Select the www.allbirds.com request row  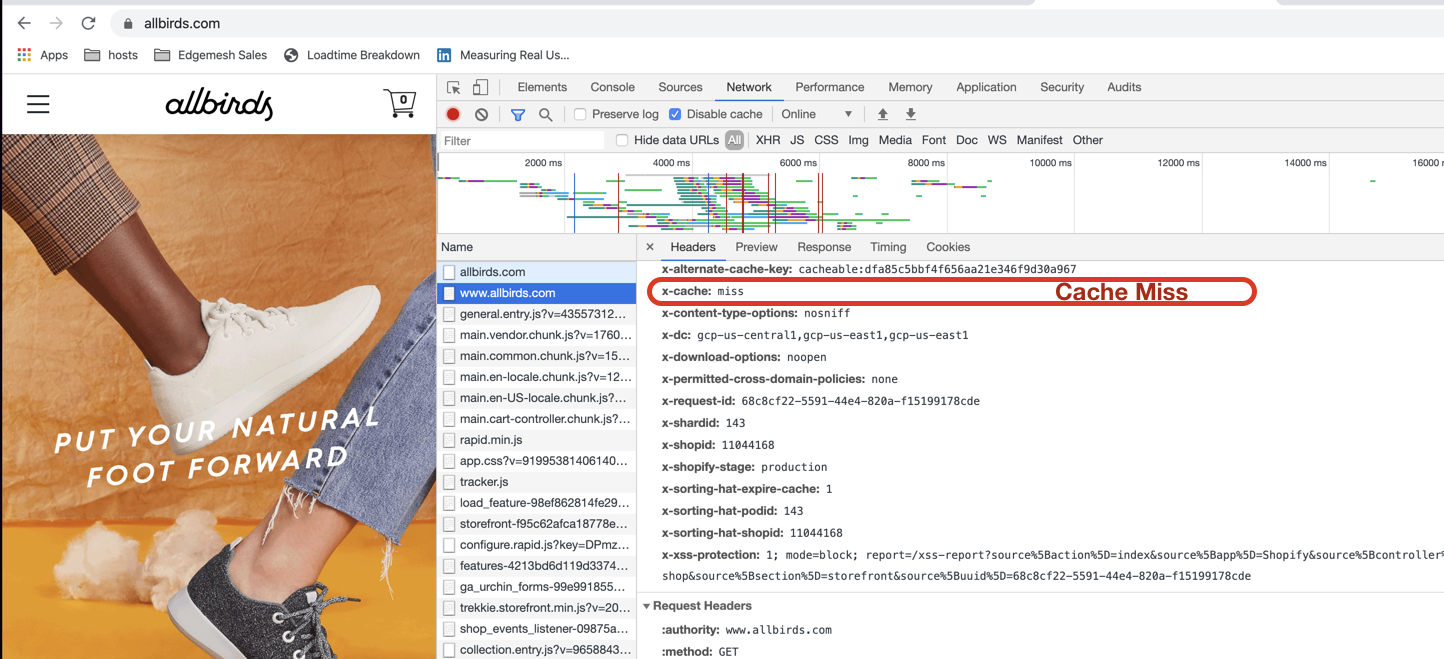pyautogui.click(x=536, y=293)
